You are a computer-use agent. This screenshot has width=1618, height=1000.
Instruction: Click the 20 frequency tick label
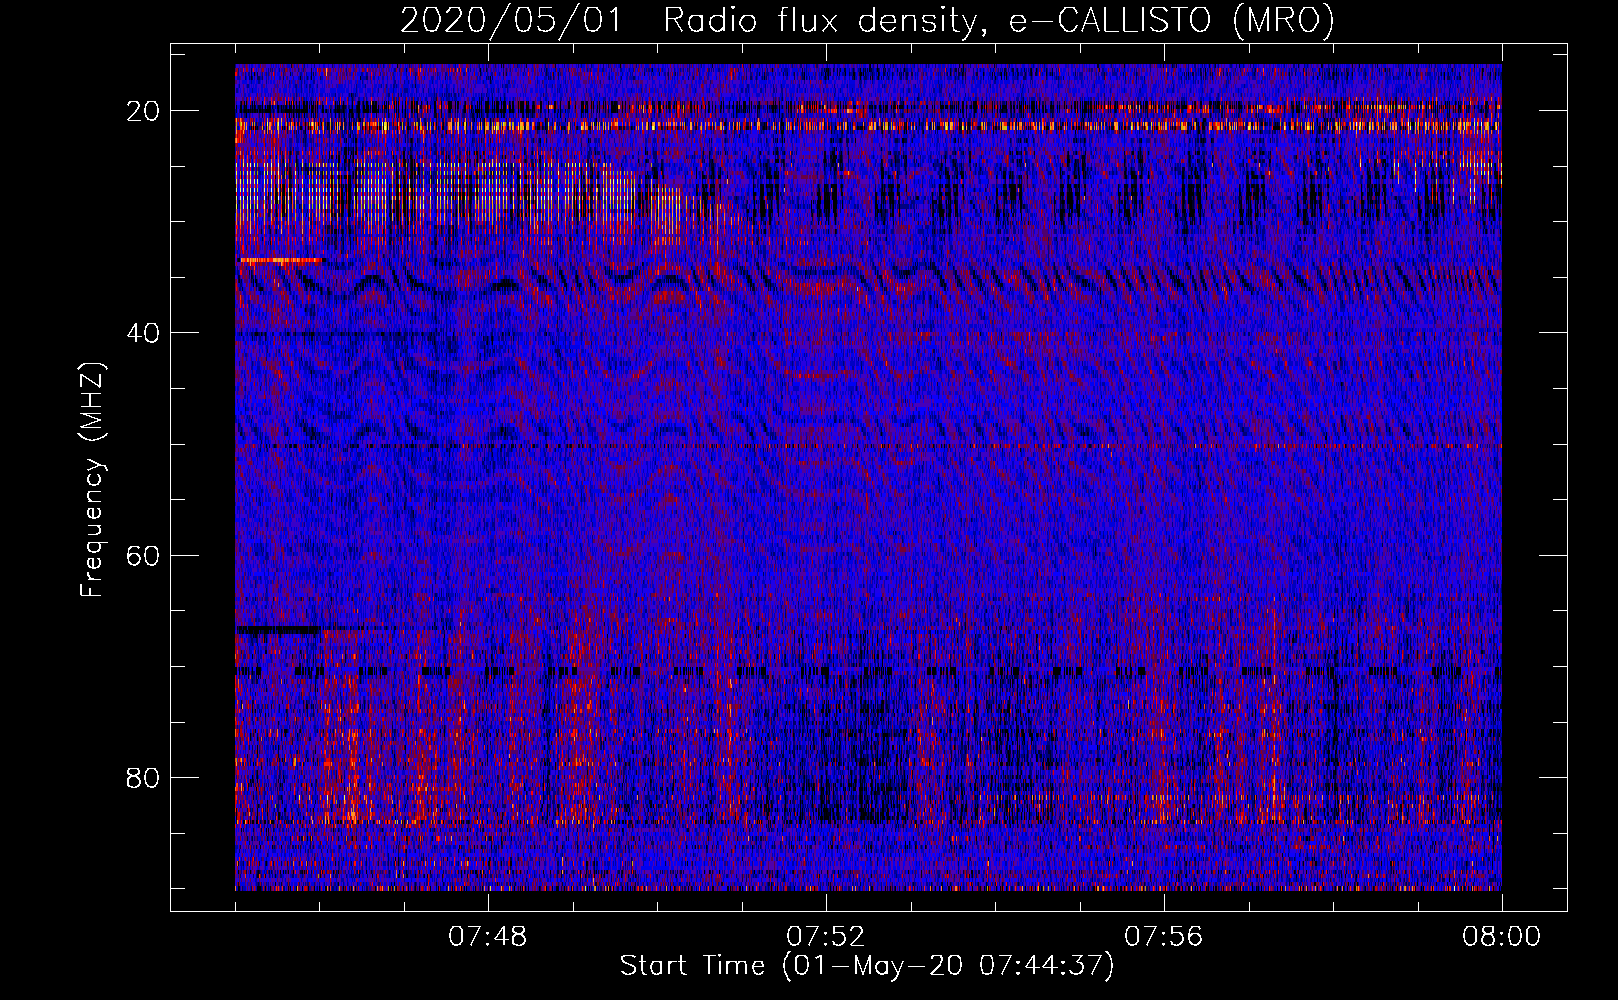click(144, 111)
